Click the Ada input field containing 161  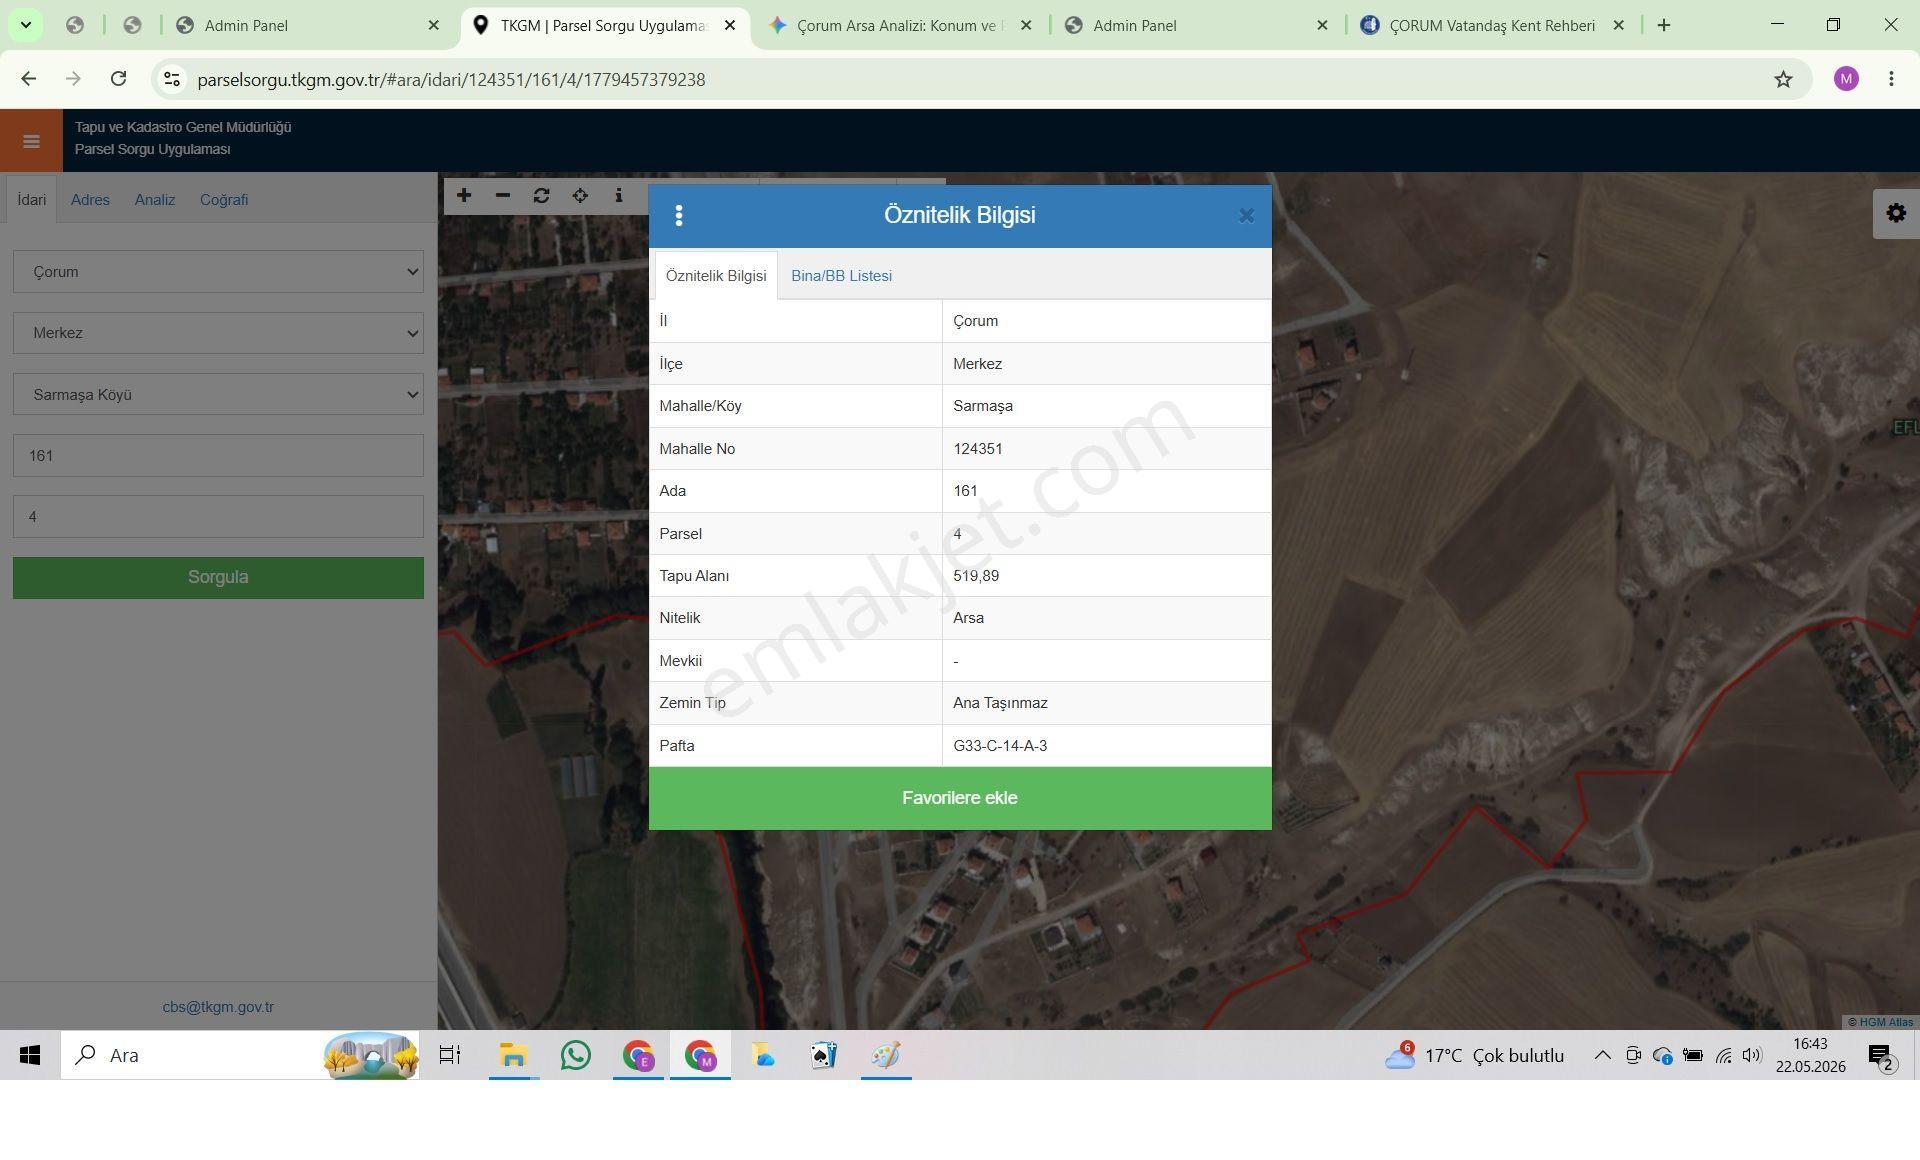(218, 456)
